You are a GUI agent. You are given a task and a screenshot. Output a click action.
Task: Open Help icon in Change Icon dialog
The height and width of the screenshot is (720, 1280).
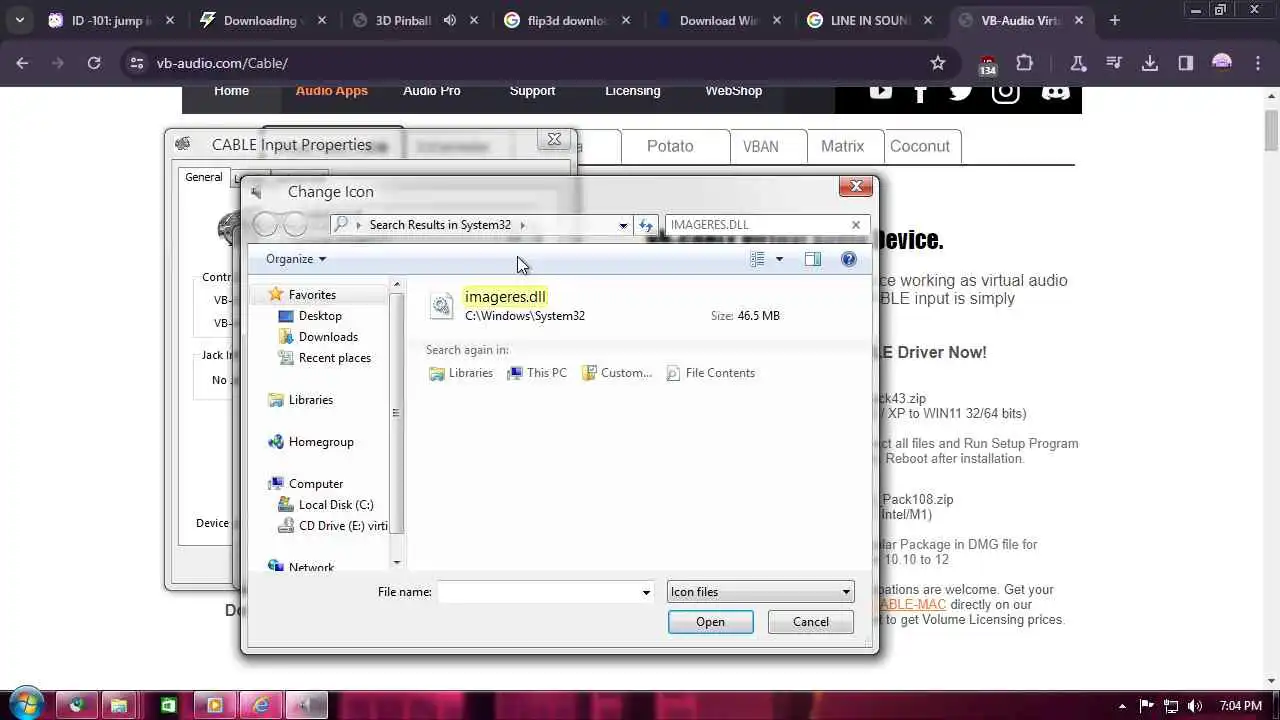[849, 259]
